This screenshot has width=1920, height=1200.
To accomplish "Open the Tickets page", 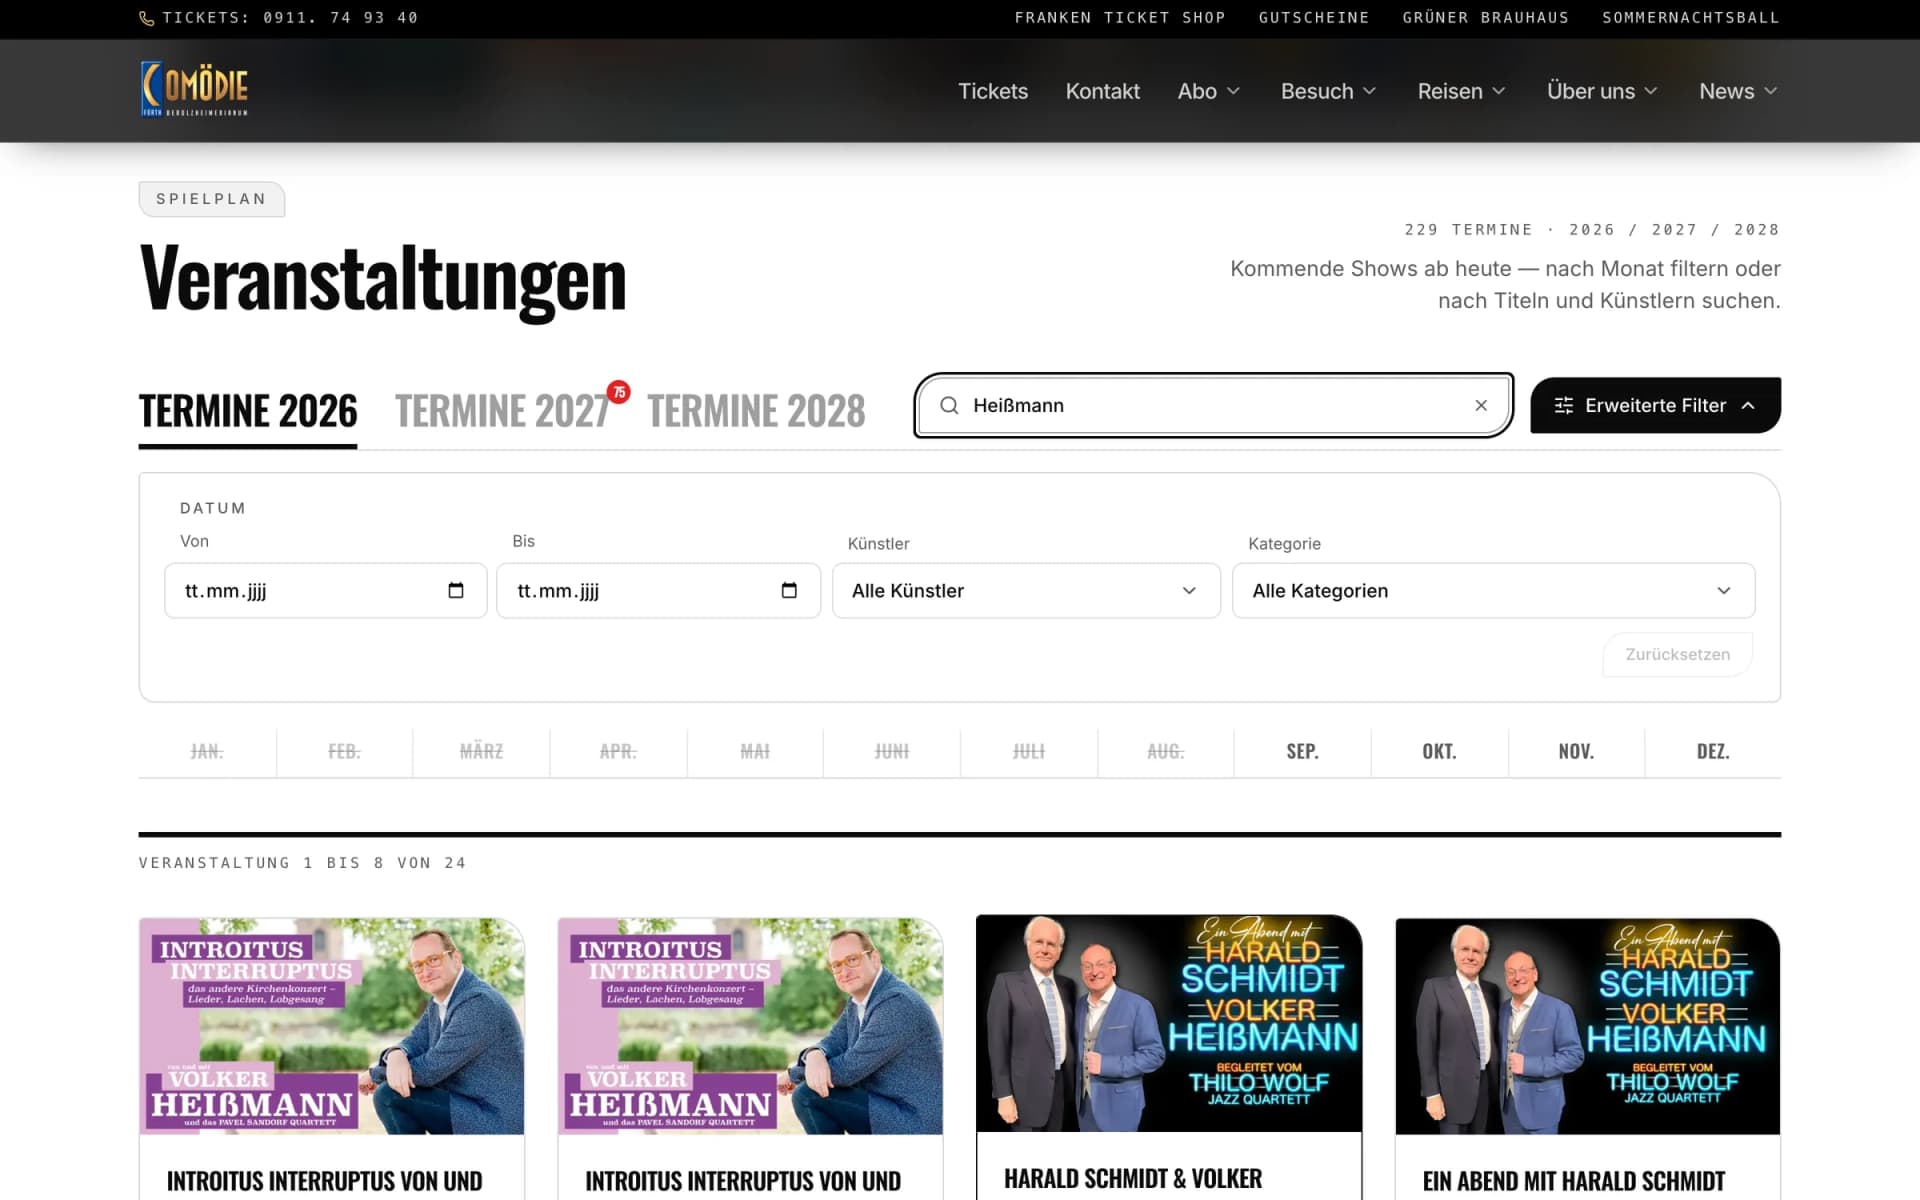I will coord(993,91).
